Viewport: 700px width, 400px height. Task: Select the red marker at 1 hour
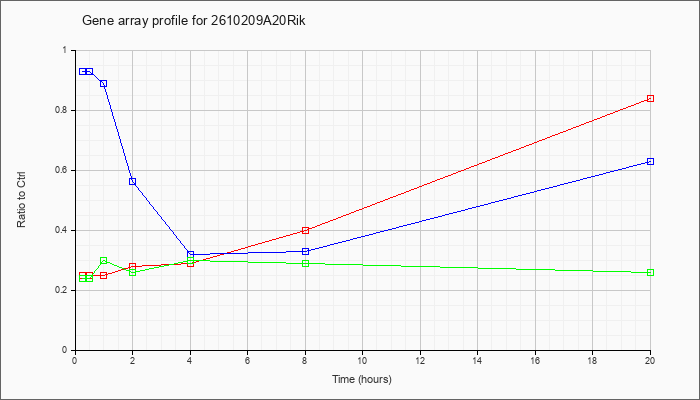click(x=104, y=275)
